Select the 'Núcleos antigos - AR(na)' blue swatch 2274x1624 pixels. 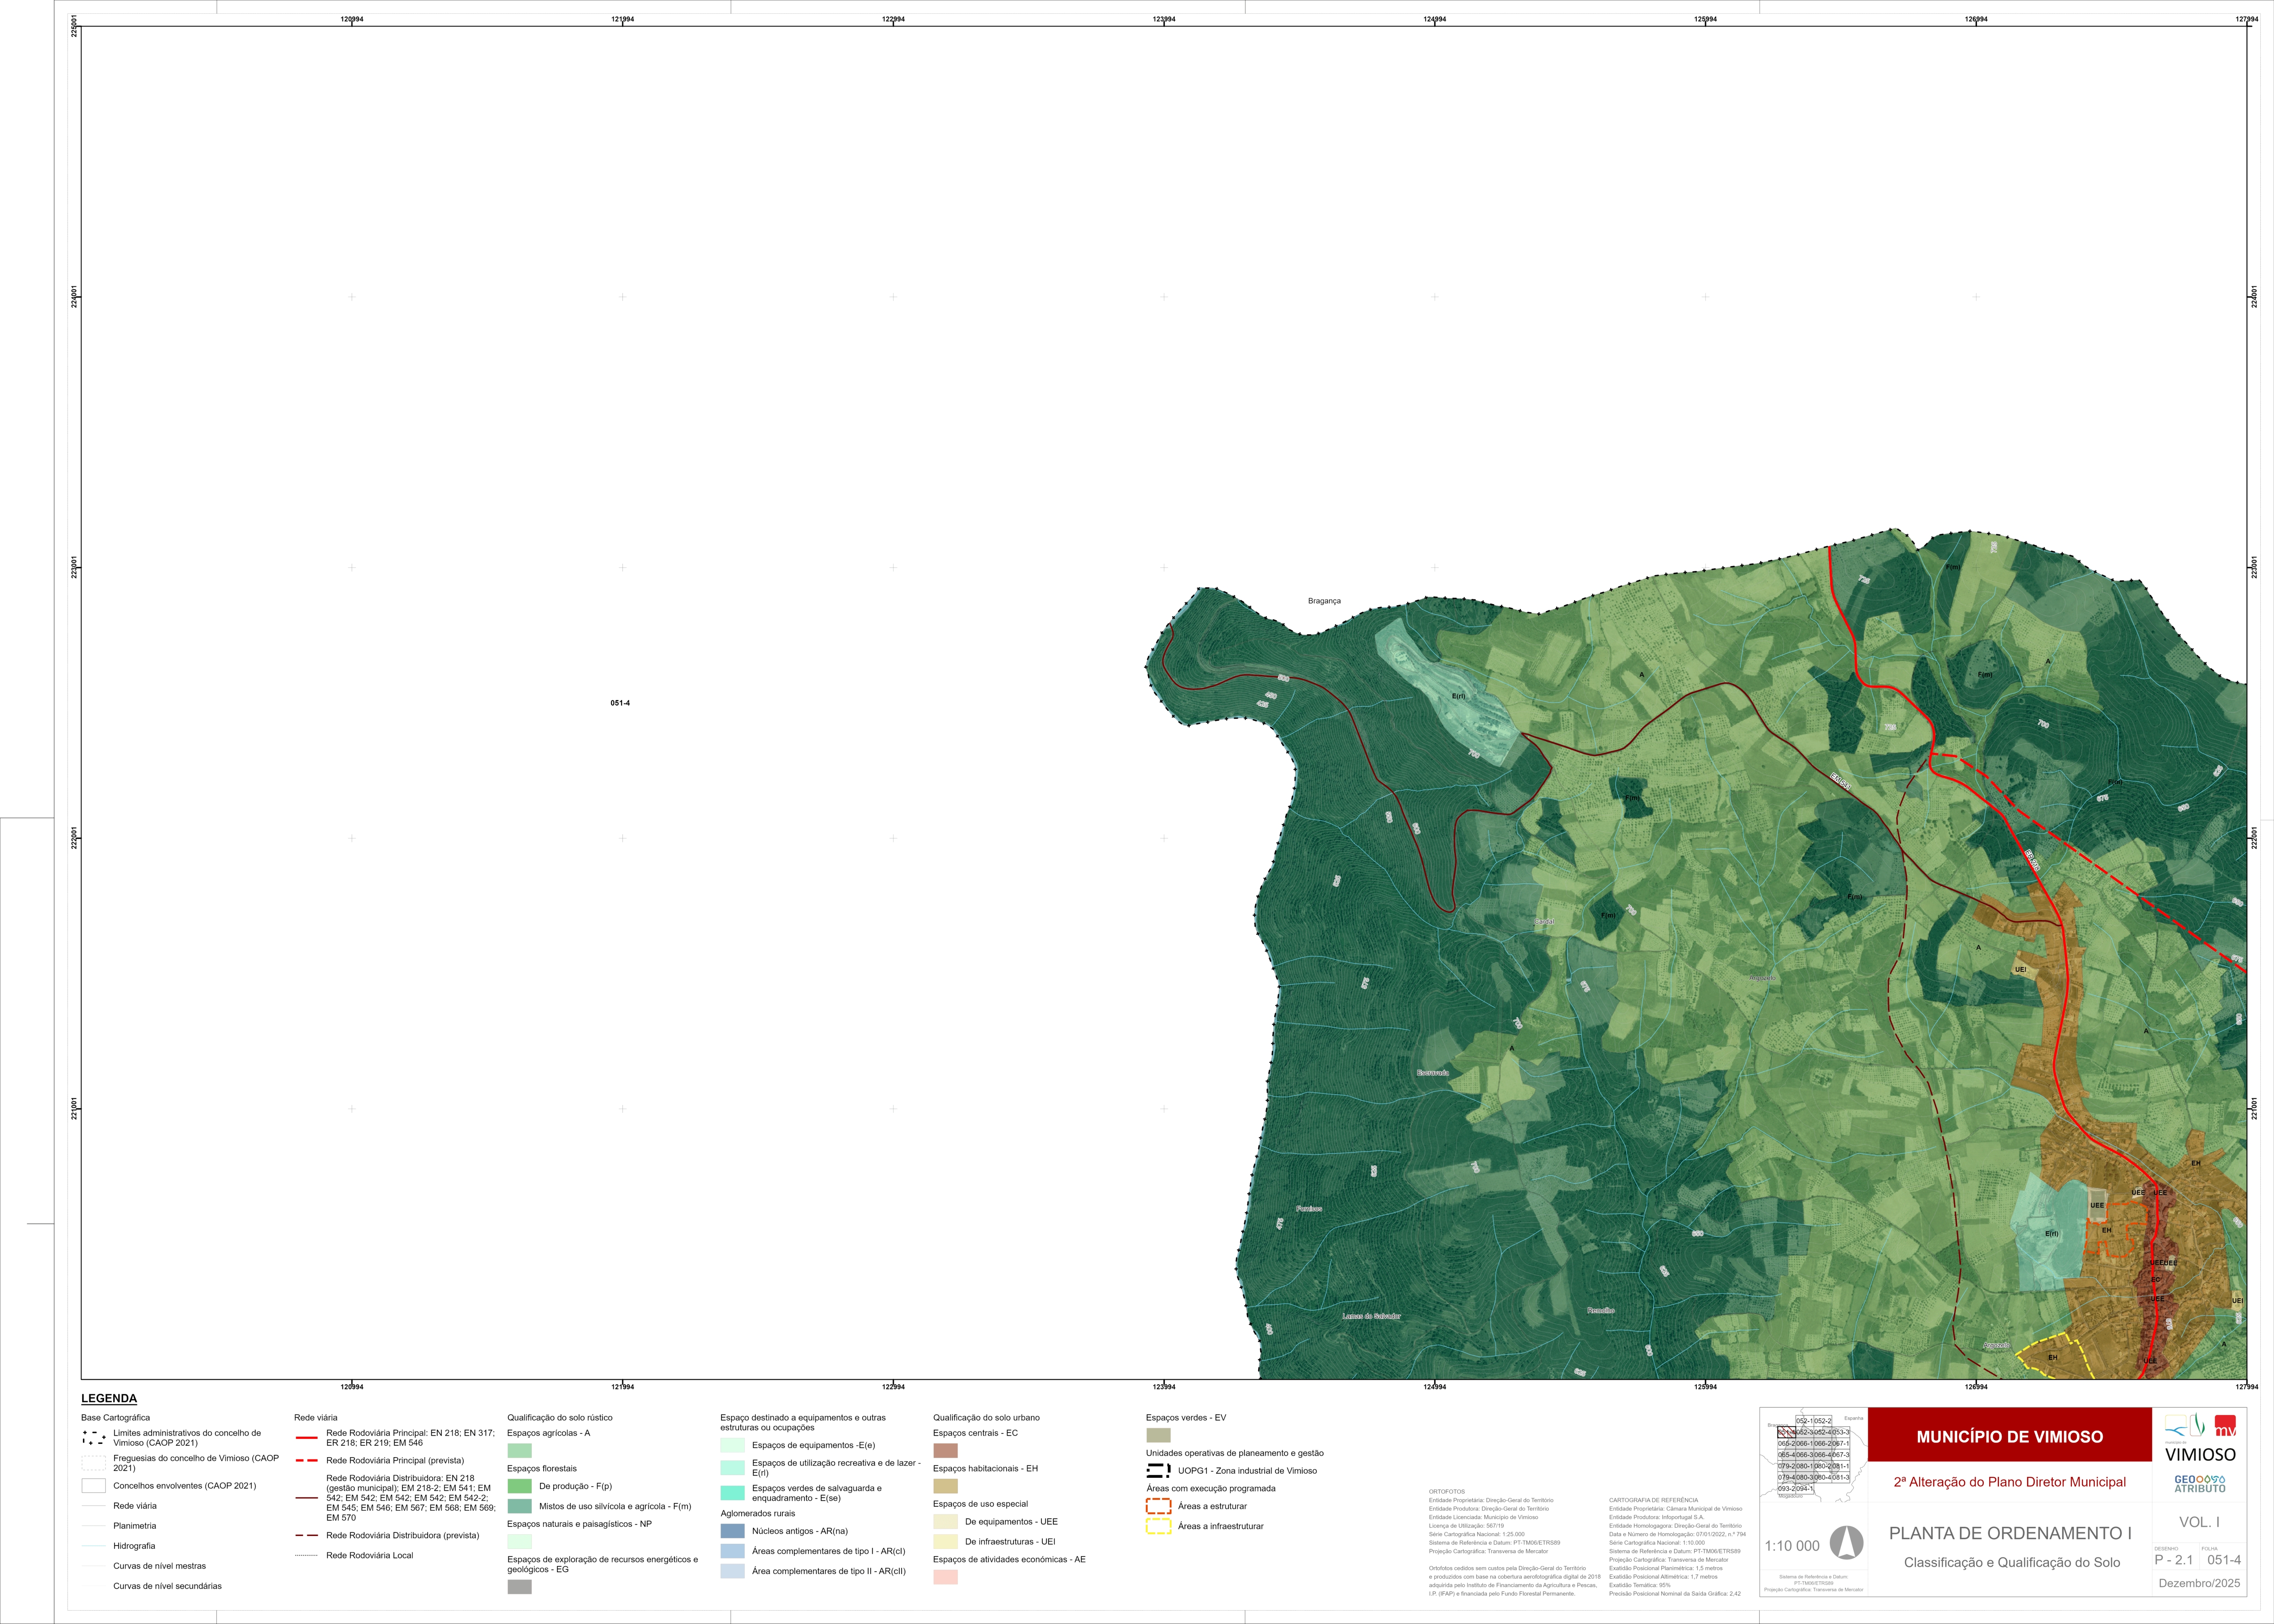point(732,1531)
